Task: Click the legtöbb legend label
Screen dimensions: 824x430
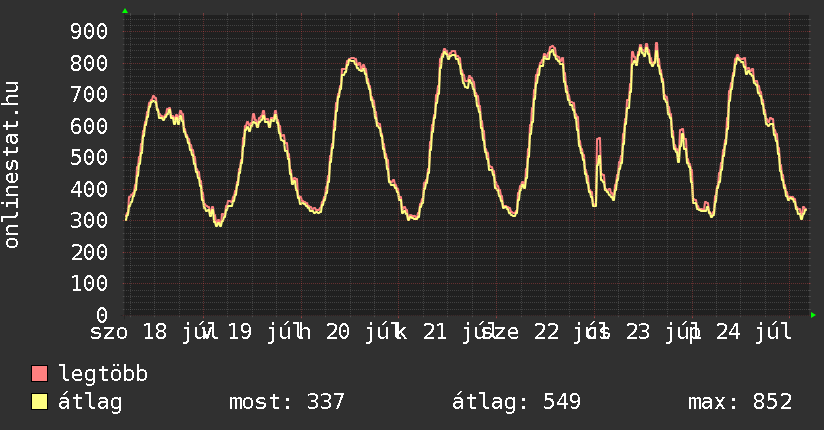Action: click(103, 373)
